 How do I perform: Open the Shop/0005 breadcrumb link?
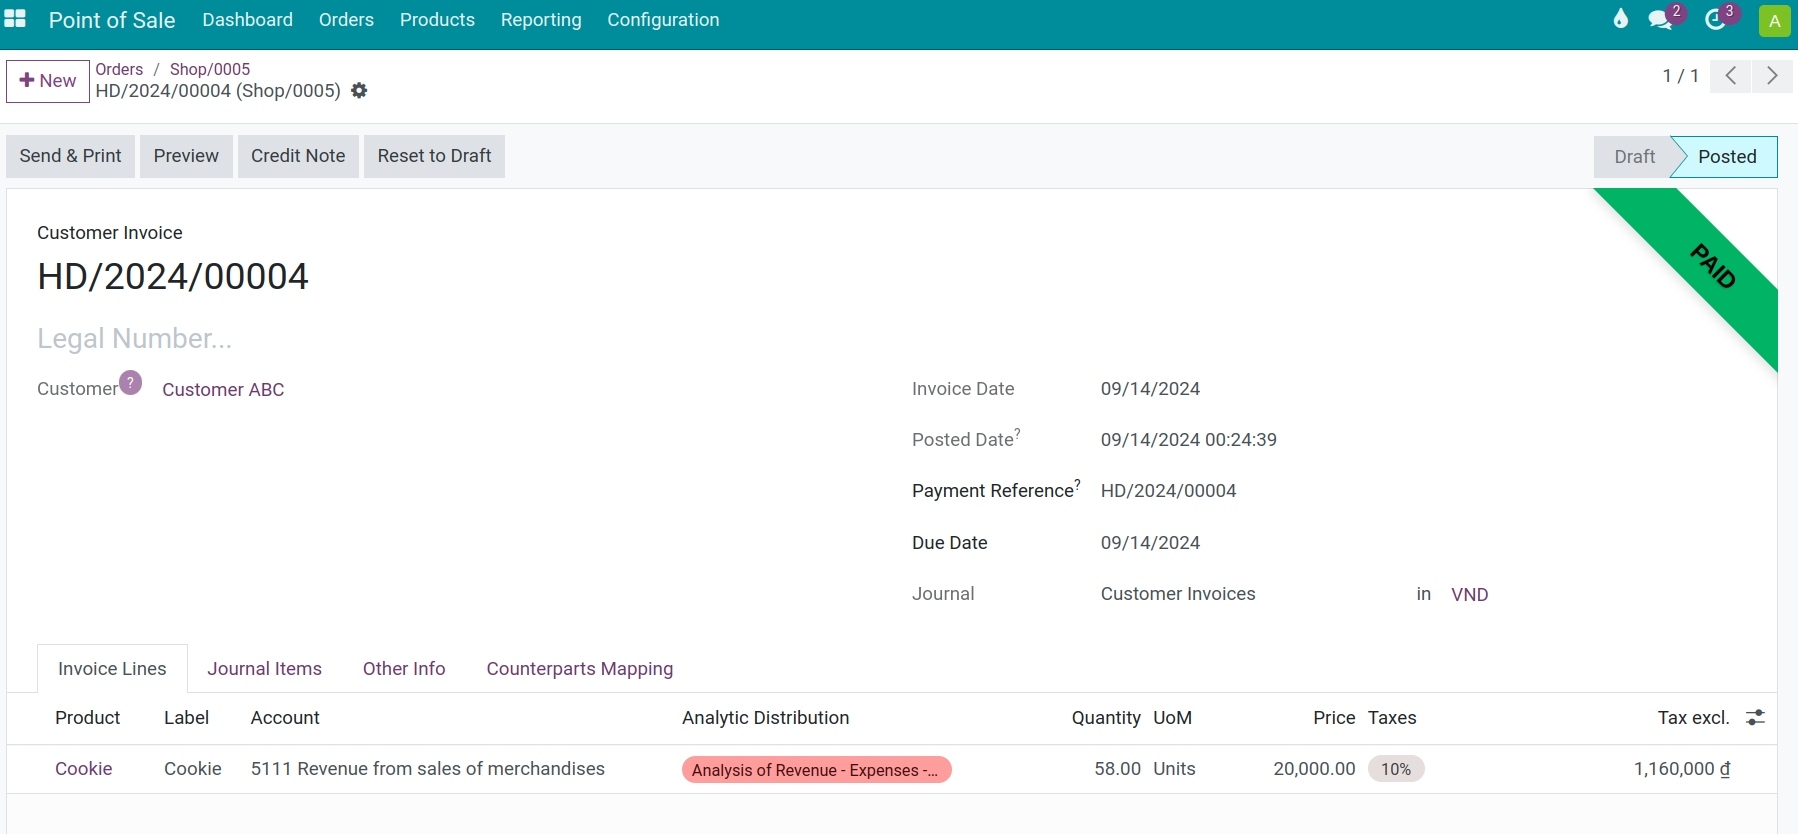click(x=210, y=69)
